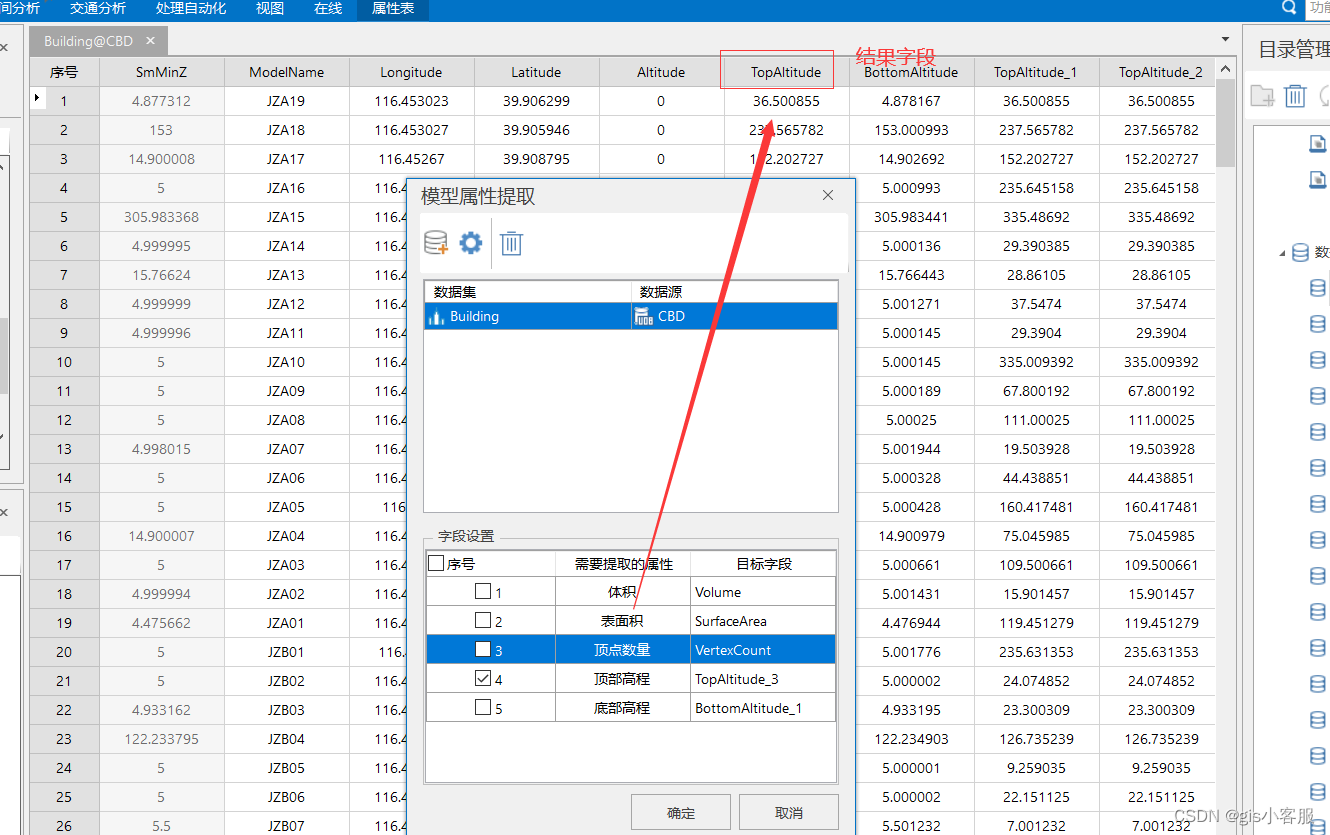Viewport: 1330px width, 835px height.
Task: Select row number 1 header
Action: pyautogui.click(x=64, y=101)
